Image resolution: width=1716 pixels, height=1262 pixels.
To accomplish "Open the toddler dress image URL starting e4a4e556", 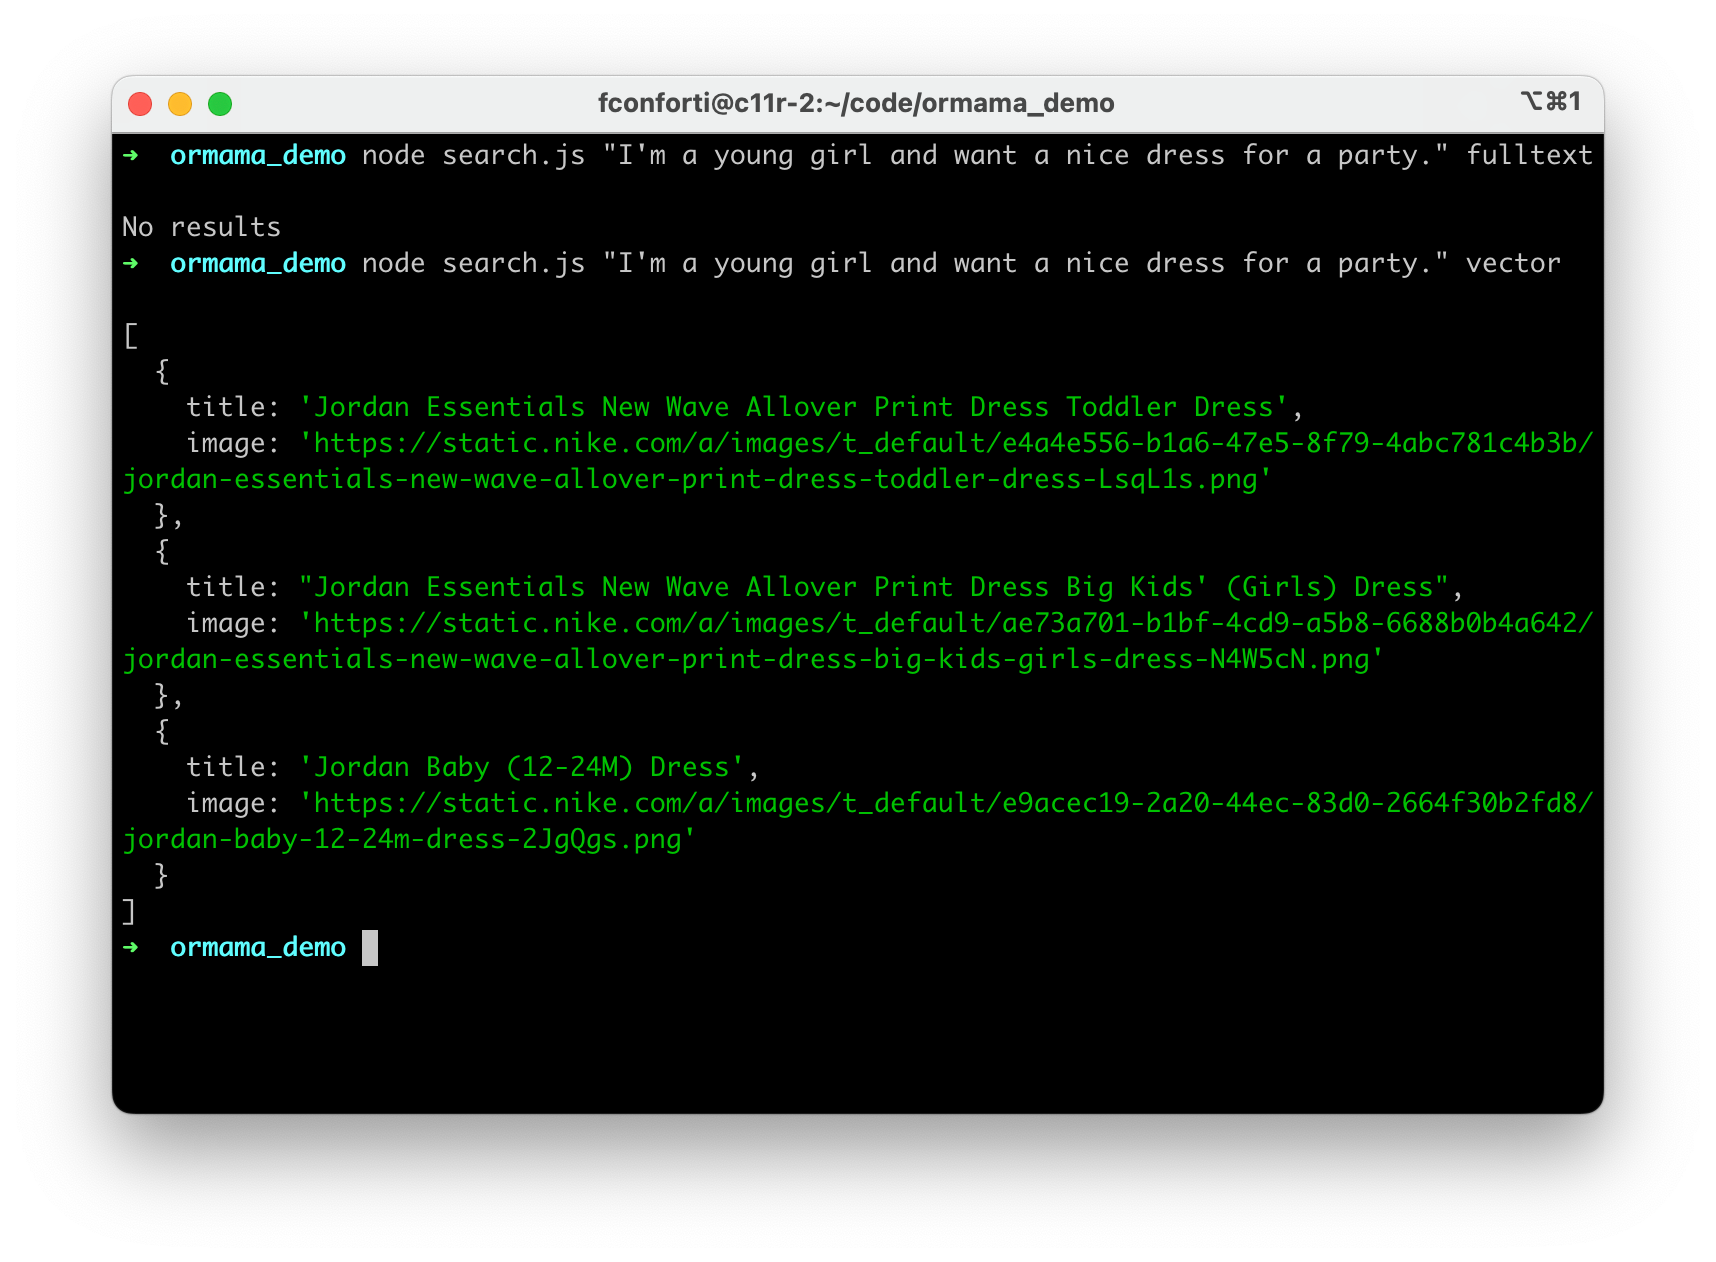I will point(946,443).
